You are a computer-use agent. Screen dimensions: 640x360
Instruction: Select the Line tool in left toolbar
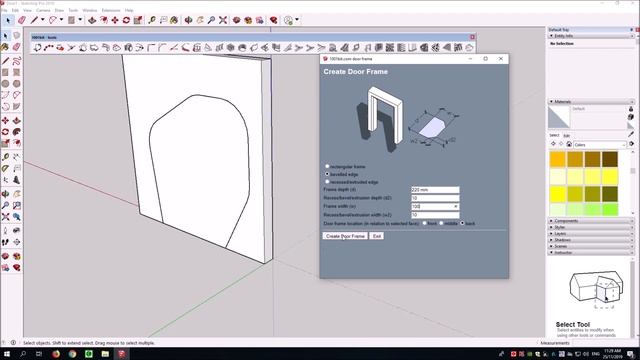tap(5, 61)
